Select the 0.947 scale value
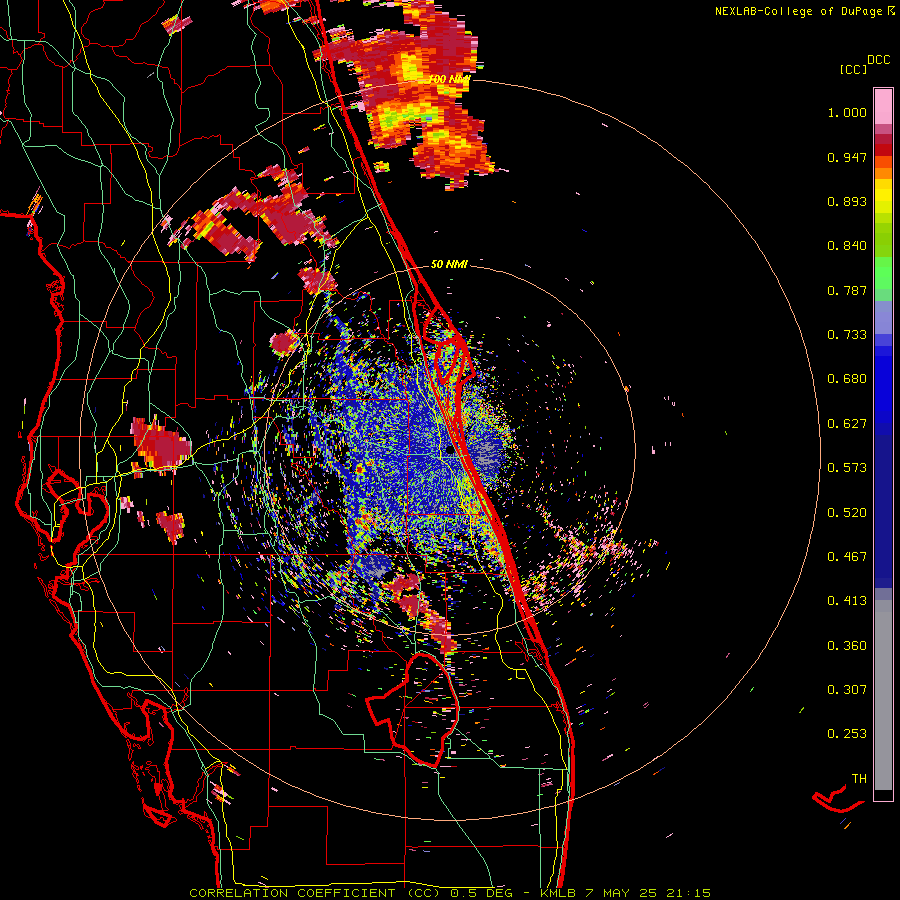This screenshot has height=900, width=900. tap(847, 157)
